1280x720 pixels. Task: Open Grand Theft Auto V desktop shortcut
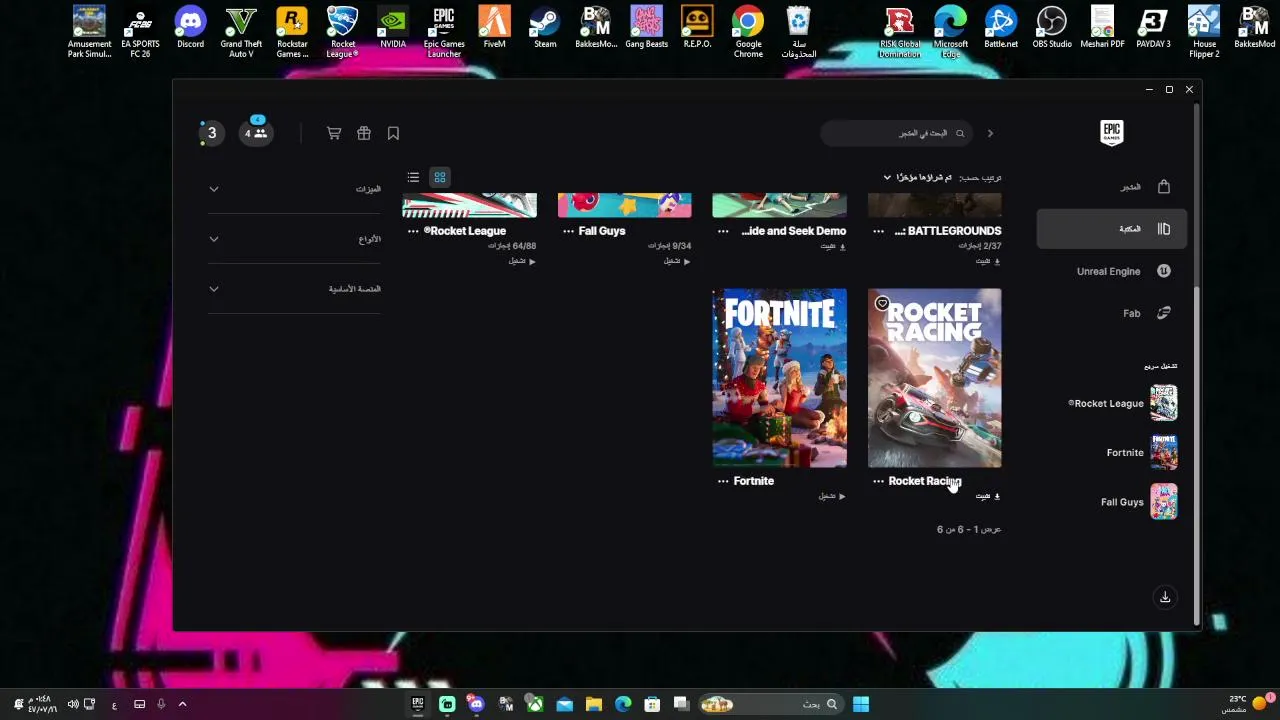pyautogui.click(x=241, y=32)
